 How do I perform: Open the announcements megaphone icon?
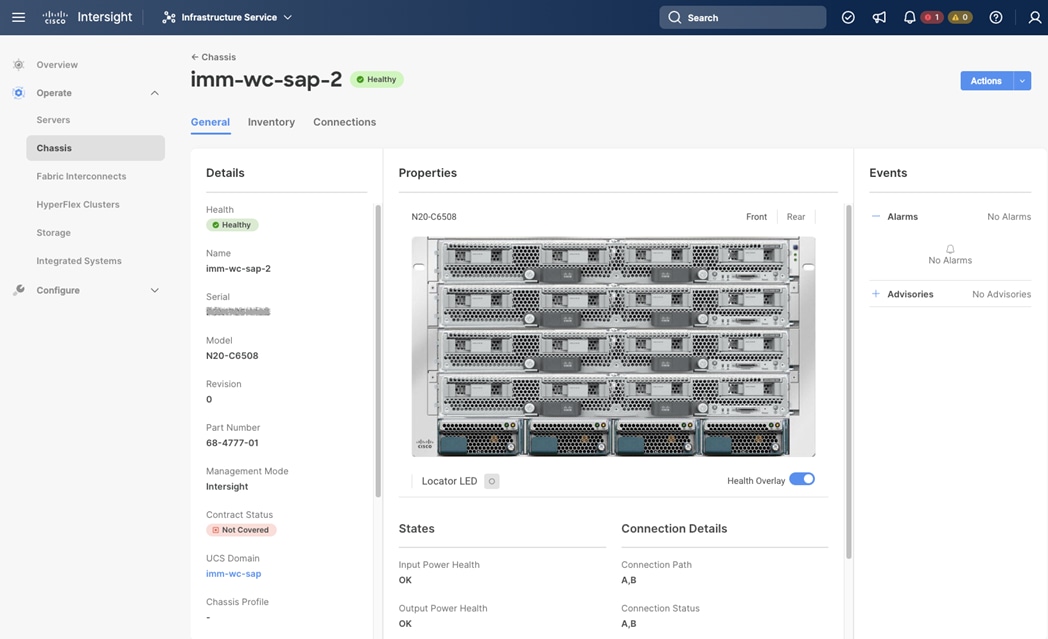[879, 17]
